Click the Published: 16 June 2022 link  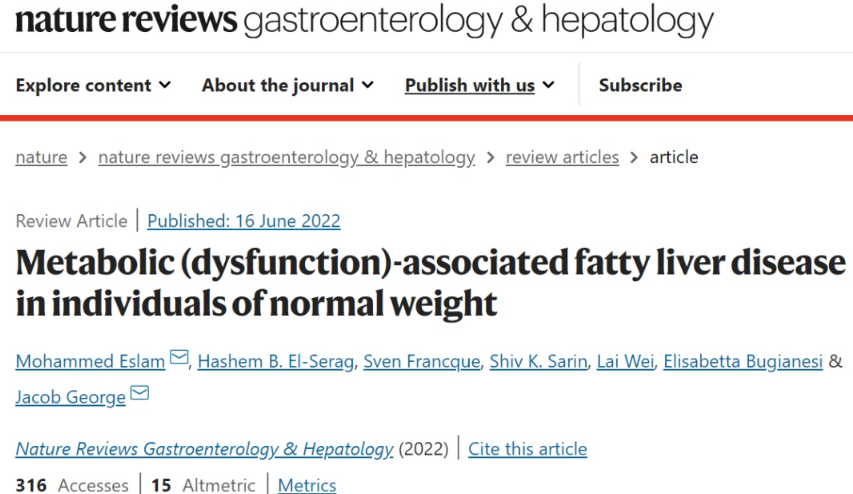coord(244,221)
